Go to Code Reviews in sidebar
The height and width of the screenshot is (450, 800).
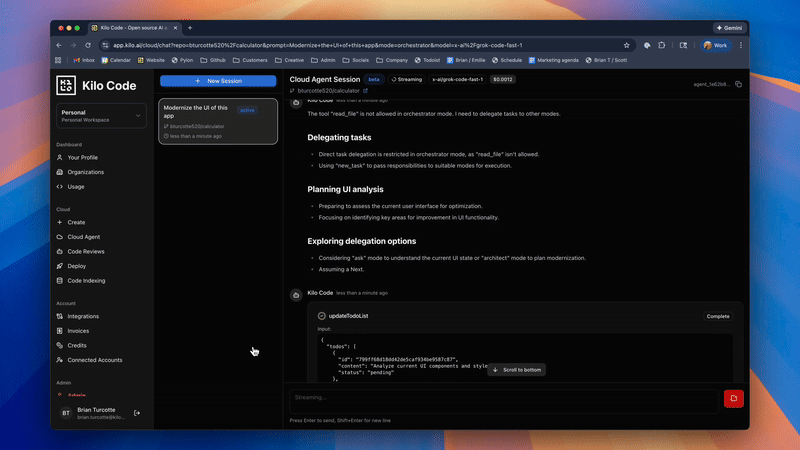(87, 251)
